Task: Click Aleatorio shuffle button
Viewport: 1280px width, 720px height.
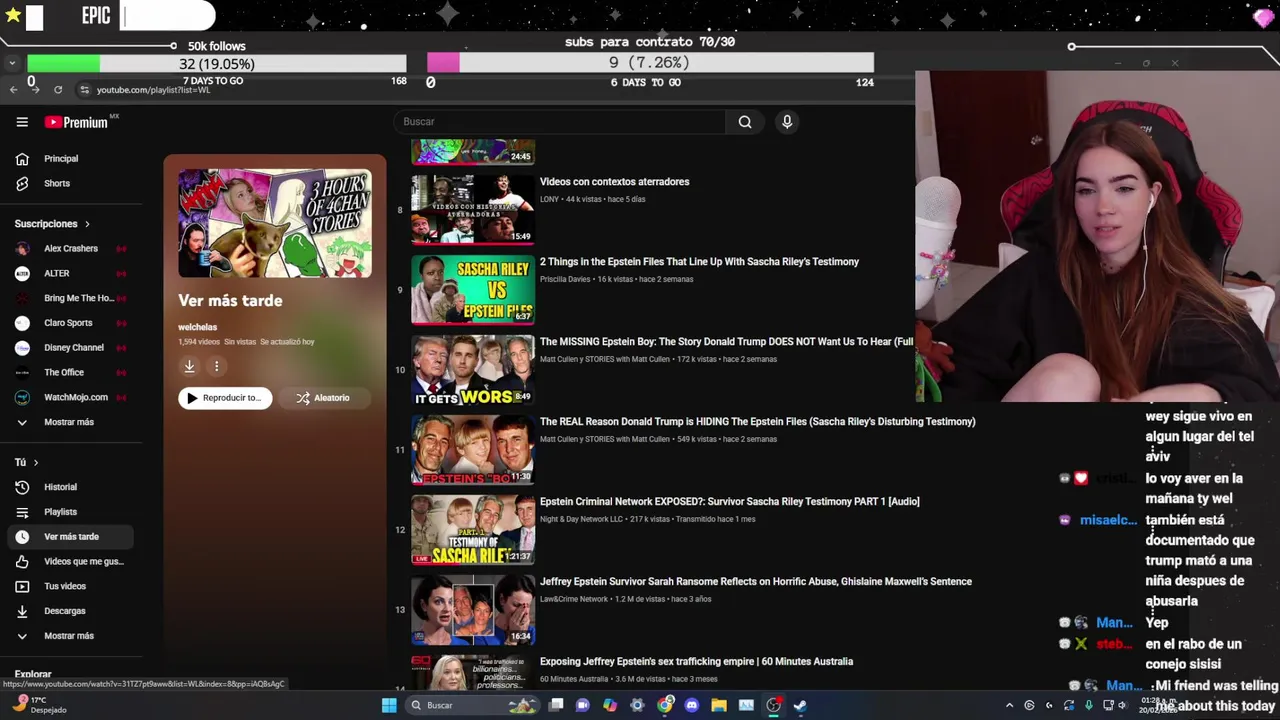Action: tap(323, 398)
